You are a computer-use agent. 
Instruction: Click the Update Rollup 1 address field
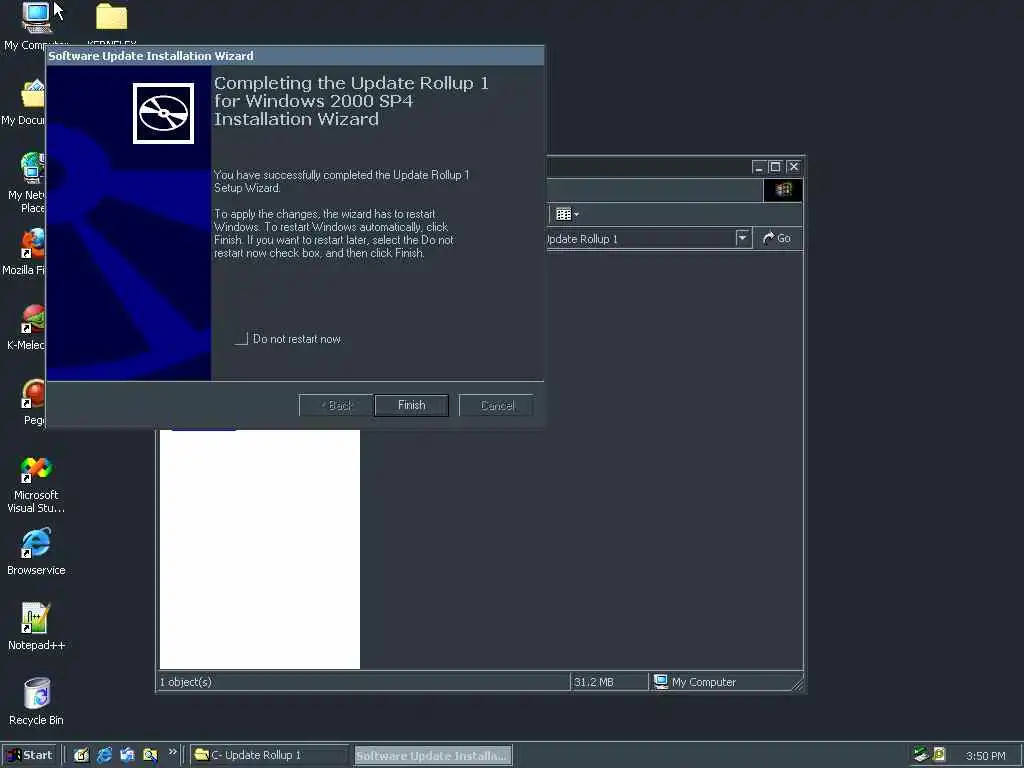pyautogui.click(x=640, y=238)
